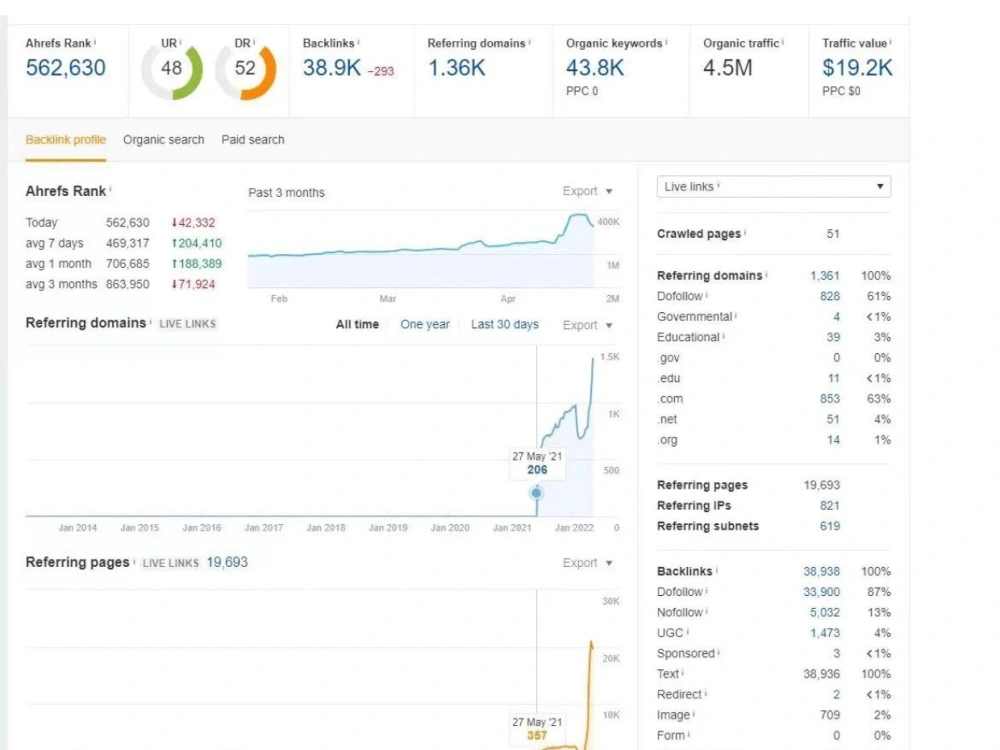
Task: Click the UR 48 green gauge
Action: (x=172, y=71)
